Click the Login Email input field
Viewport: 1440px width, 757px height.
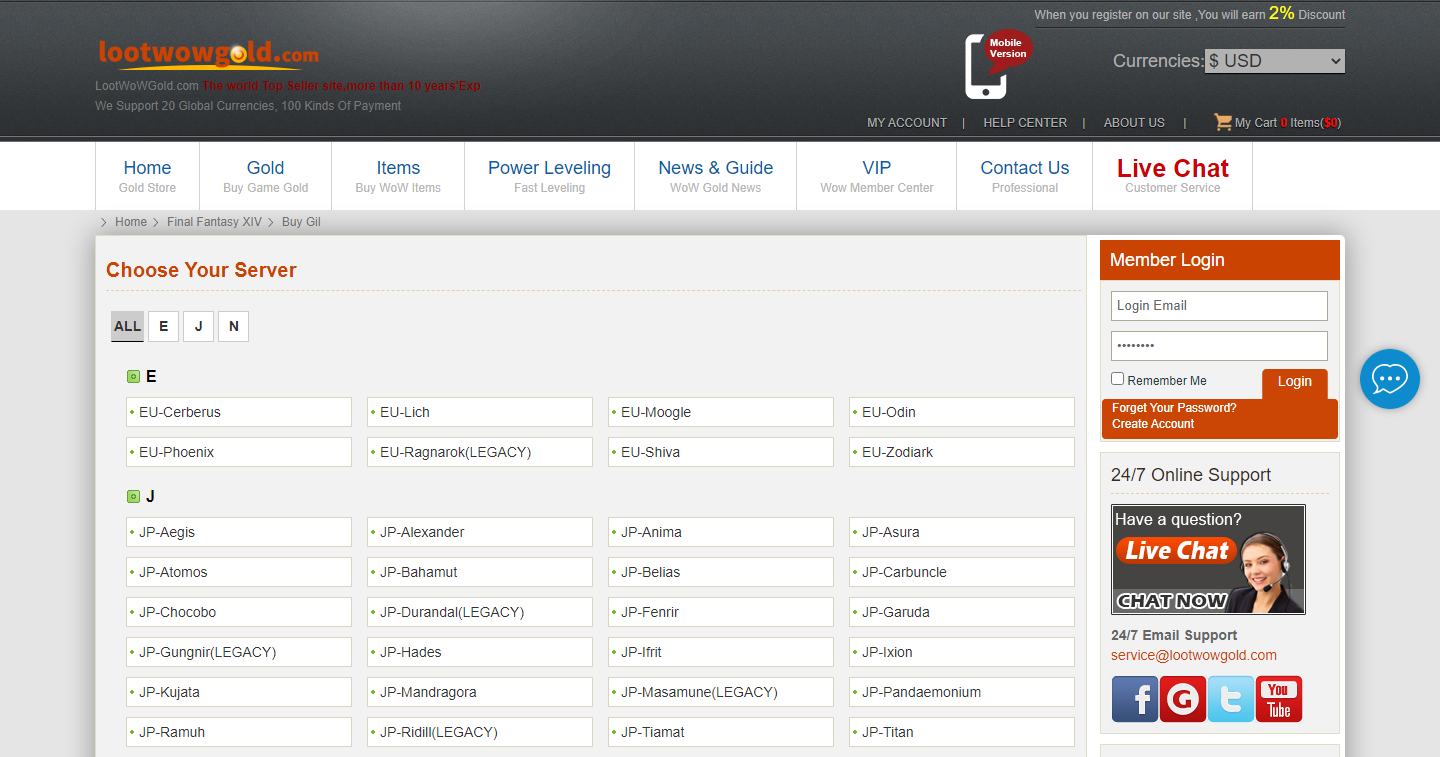tap(1219, 306)
